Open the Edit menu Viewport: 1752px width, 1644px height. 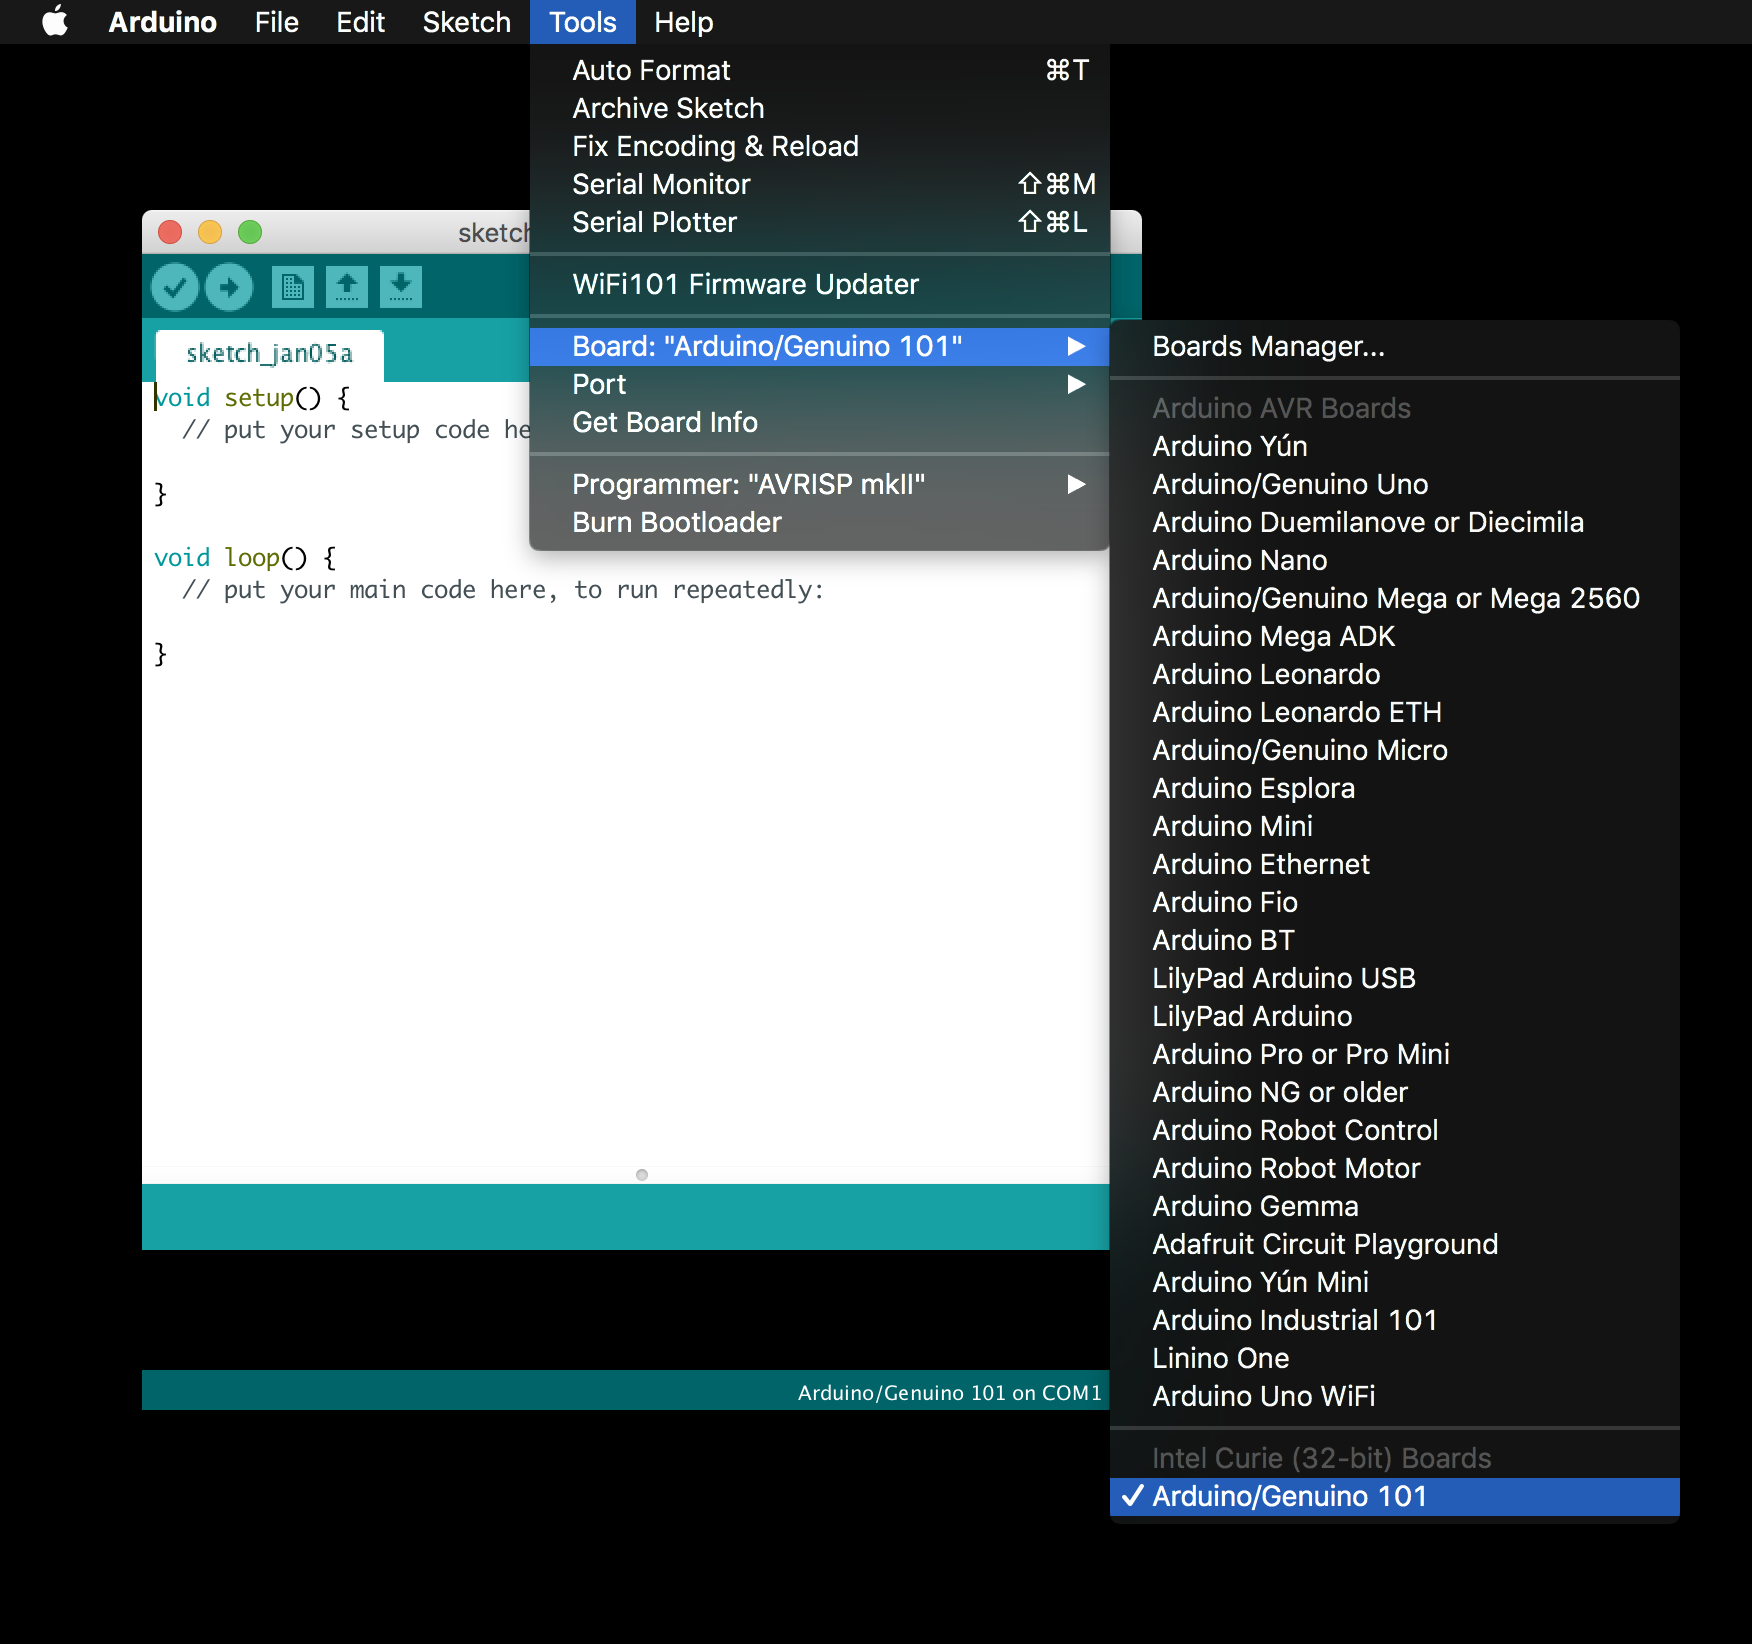pyautogui.click(x=361, y=22)
